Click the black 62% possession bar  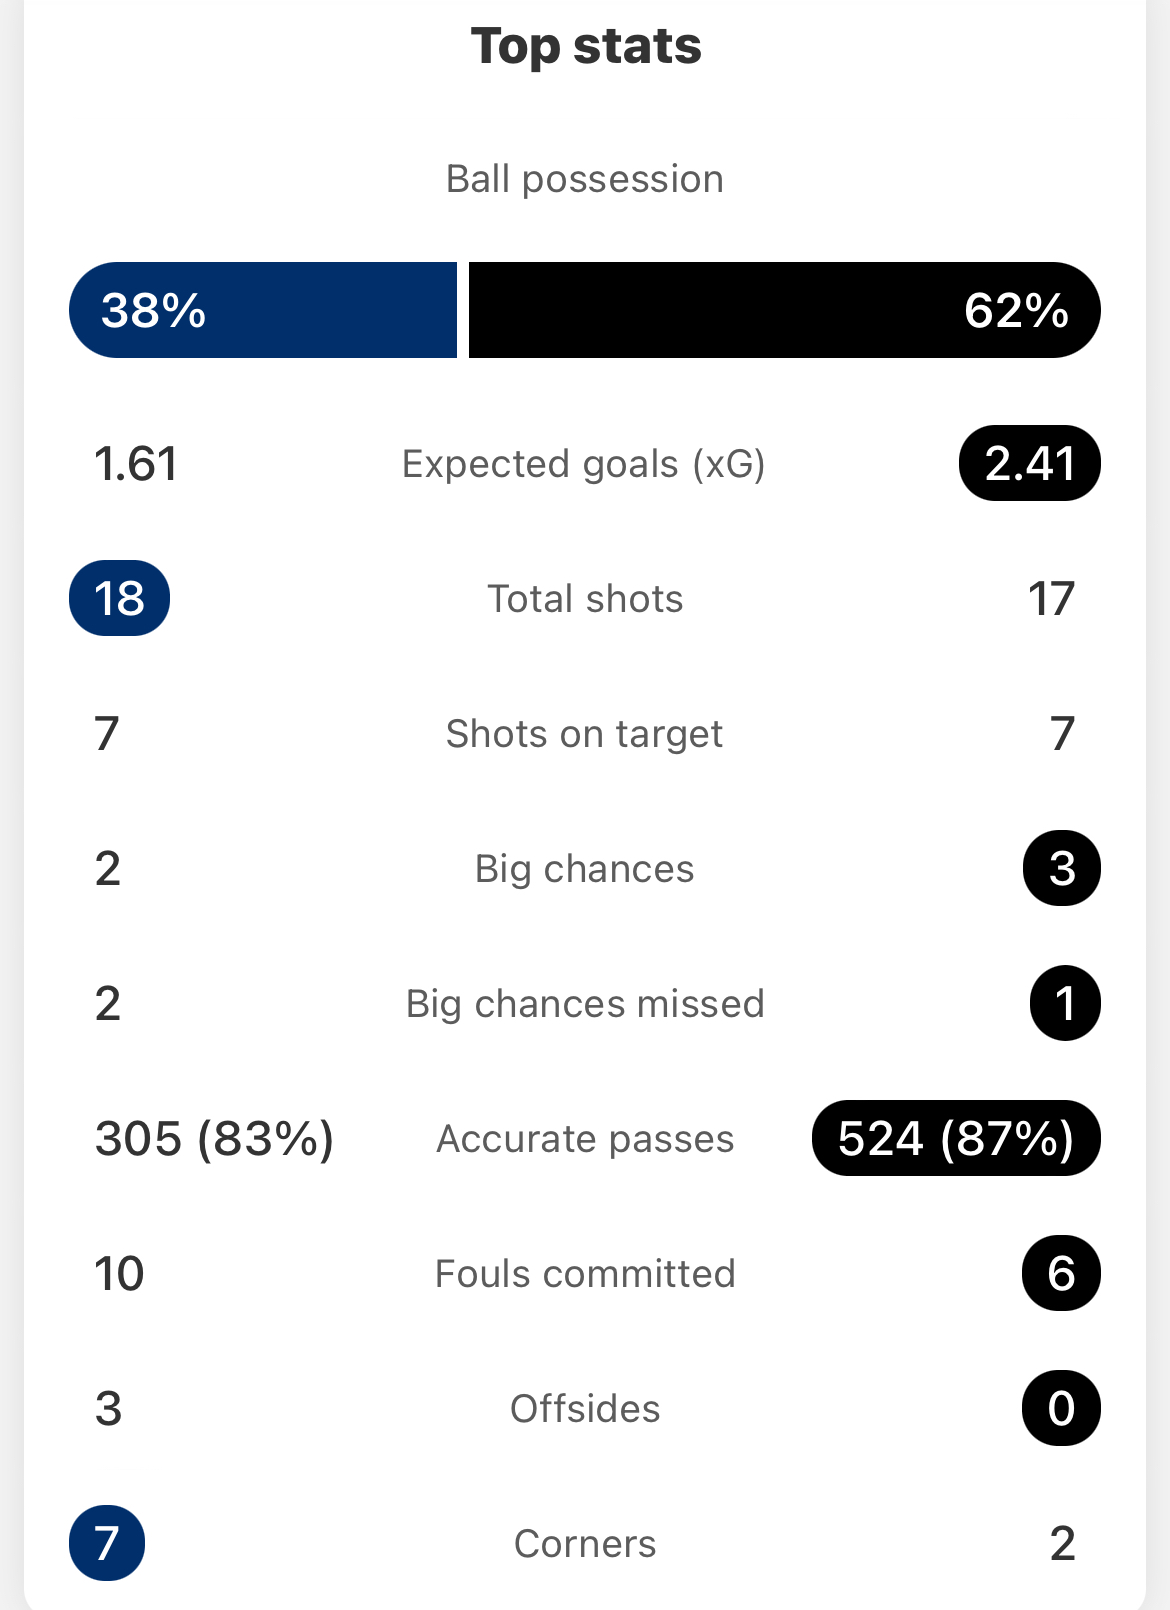[785, 310]
